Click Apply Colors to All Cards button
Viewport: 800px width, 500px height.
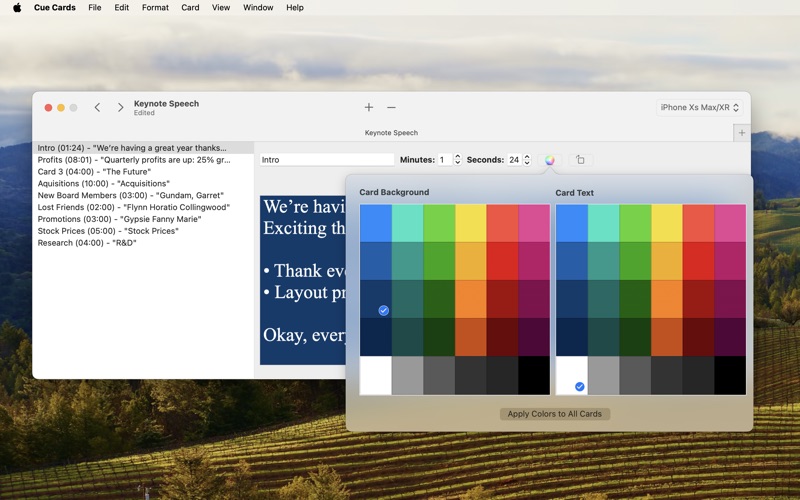[555, 414]
